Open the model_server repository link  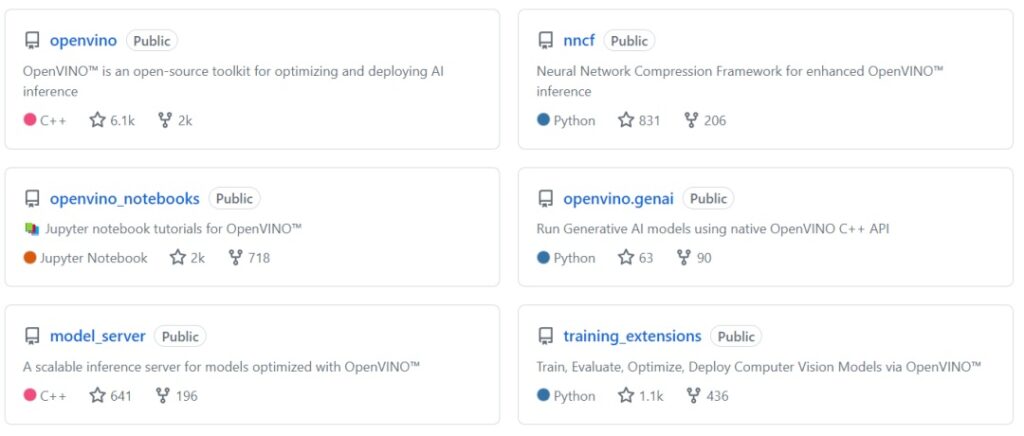click(98, 337)
